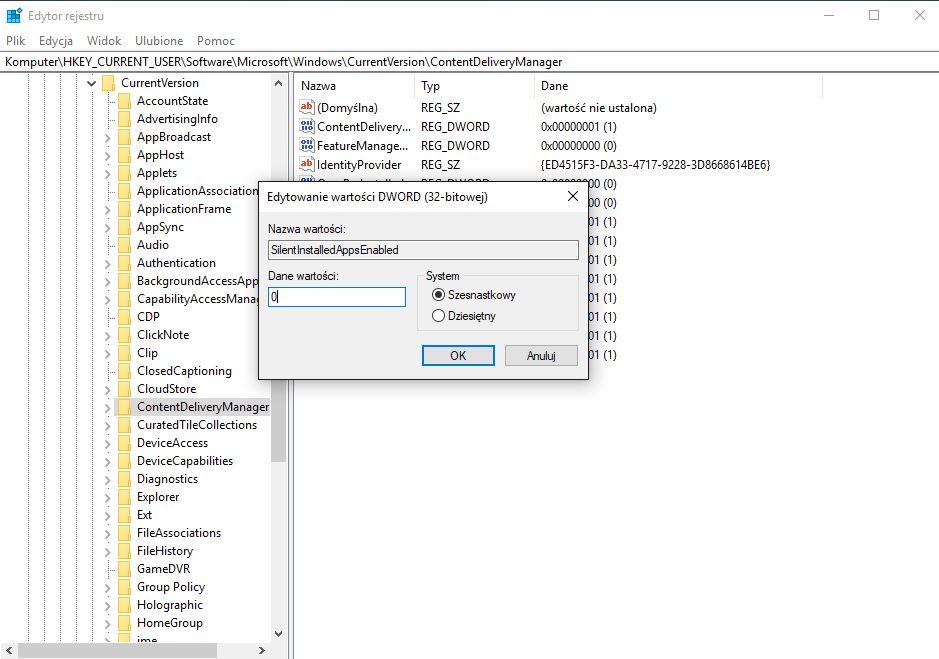Click the Registry Editor app icon in title bar

pos(14,16)
